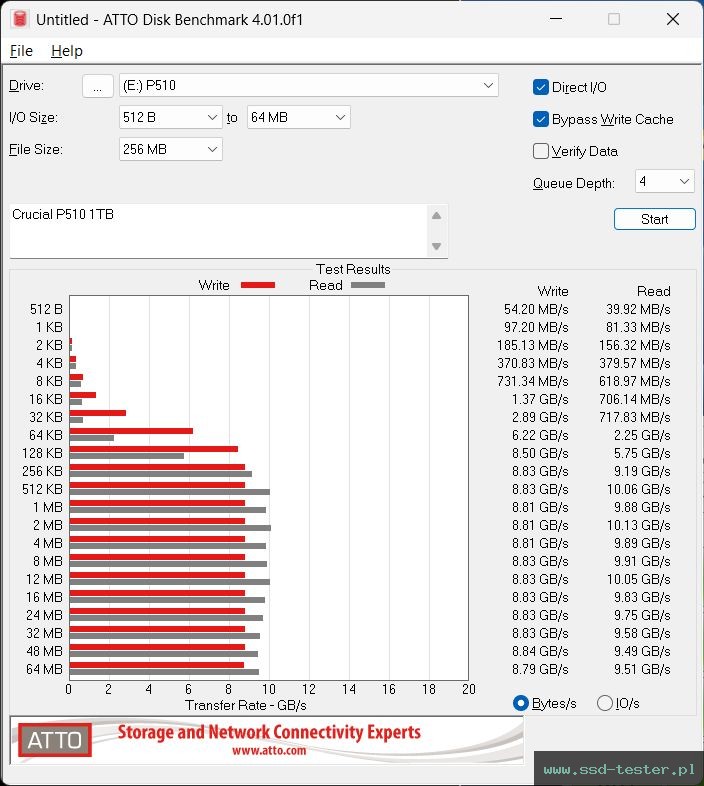Click the 185.13 MB/s write value
Screen dimensions: 704x786
(533, 345)
